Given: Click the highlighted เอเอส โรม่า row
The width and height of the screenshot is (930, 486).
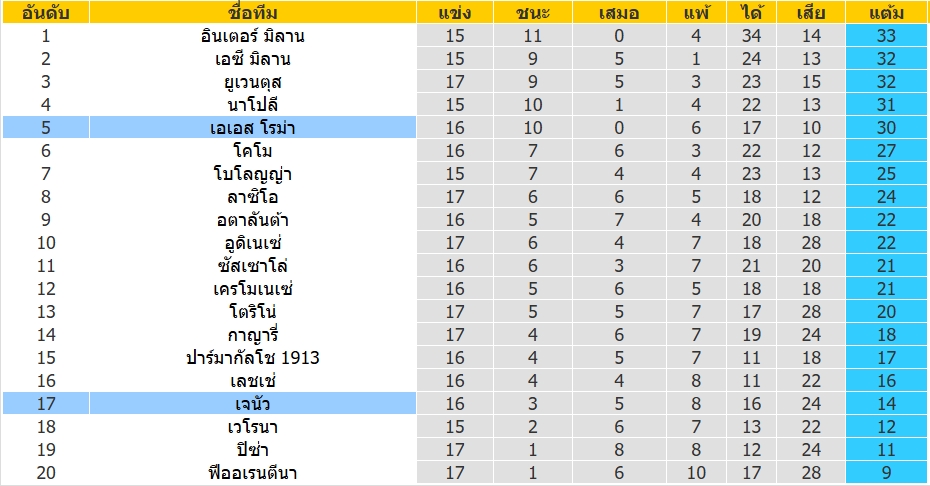Looking at the screenshot, I should pyautogui.click(x=251, y=128).
